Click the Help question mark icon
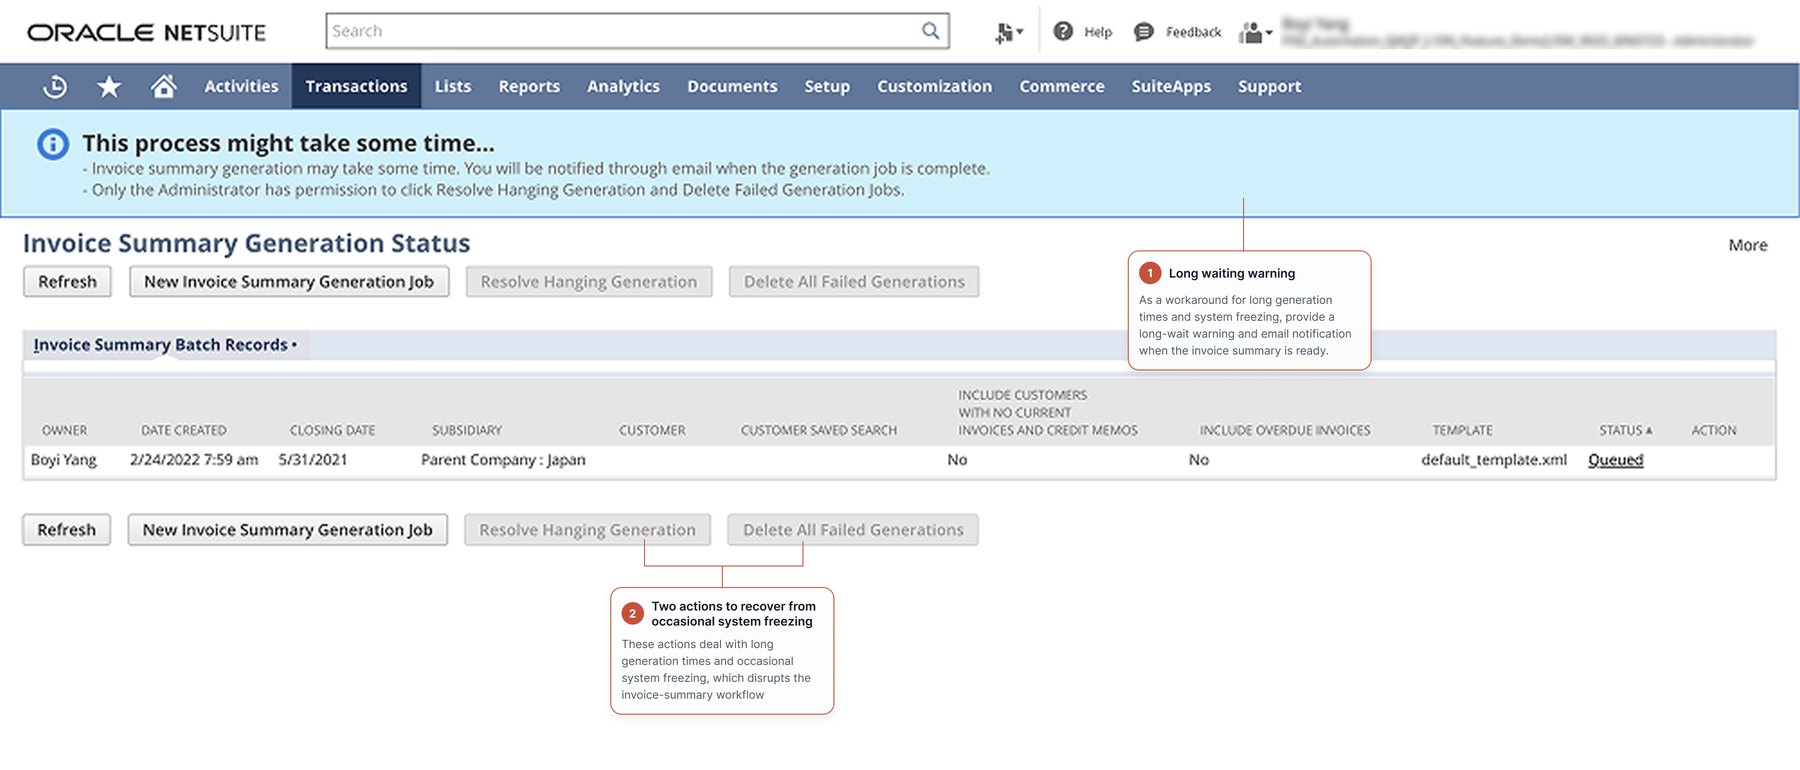This screenshot has width=1800, height=770. tap(1063, 32)
